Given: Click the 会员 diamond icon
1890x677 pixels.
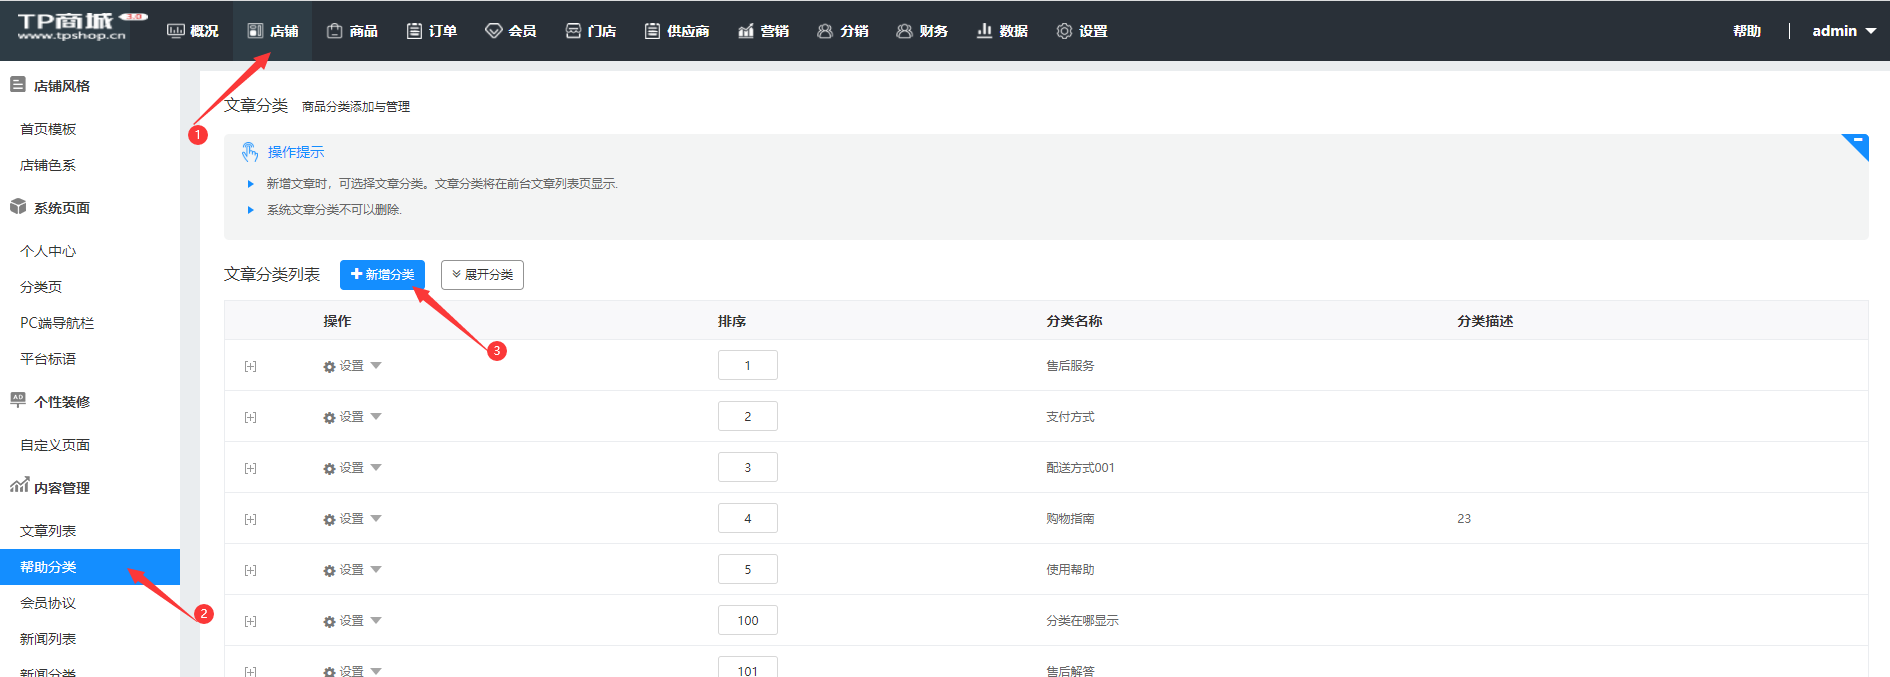Looking at the screenshot, I should click(493, 31).
